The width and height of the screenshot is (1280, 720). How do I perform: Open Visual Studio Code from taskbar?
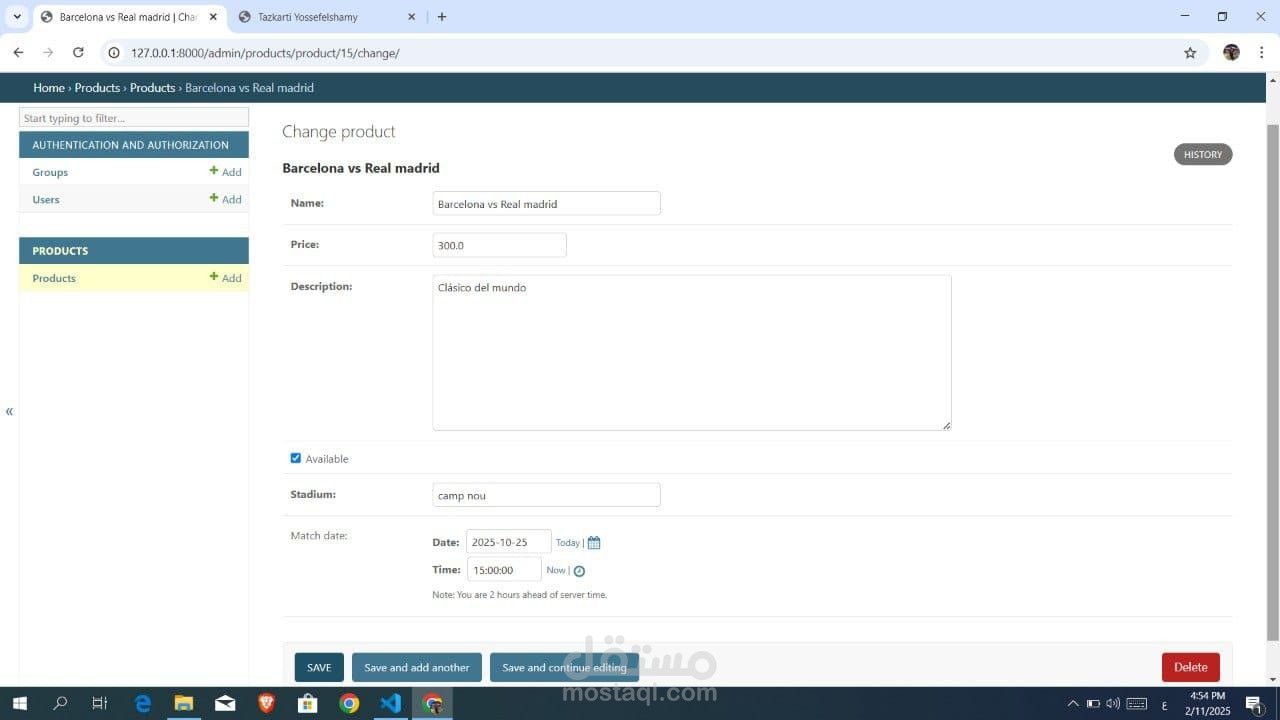390,704
